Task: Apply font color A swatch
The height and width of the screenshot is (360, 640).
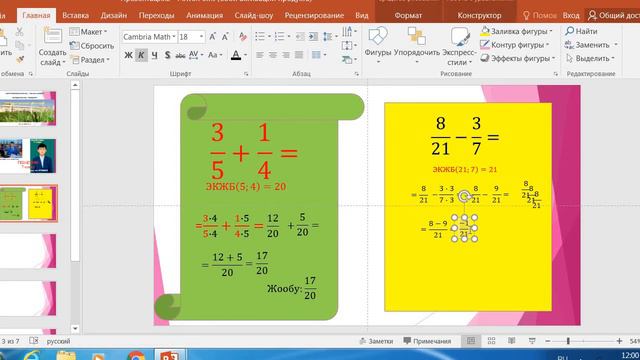Action: pos(236,55)
